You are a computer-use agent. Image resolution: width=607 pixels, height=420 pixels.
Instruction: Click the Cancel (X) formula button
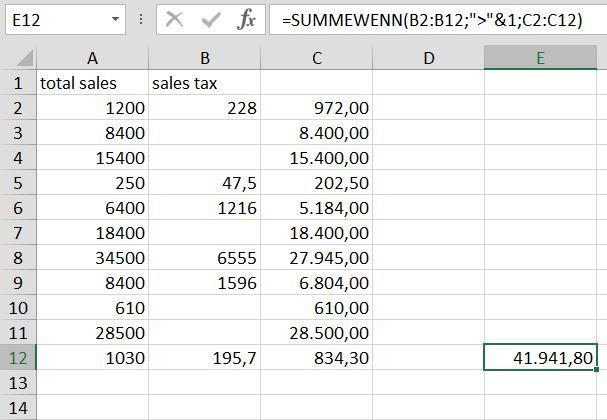(x=174, y=19)
